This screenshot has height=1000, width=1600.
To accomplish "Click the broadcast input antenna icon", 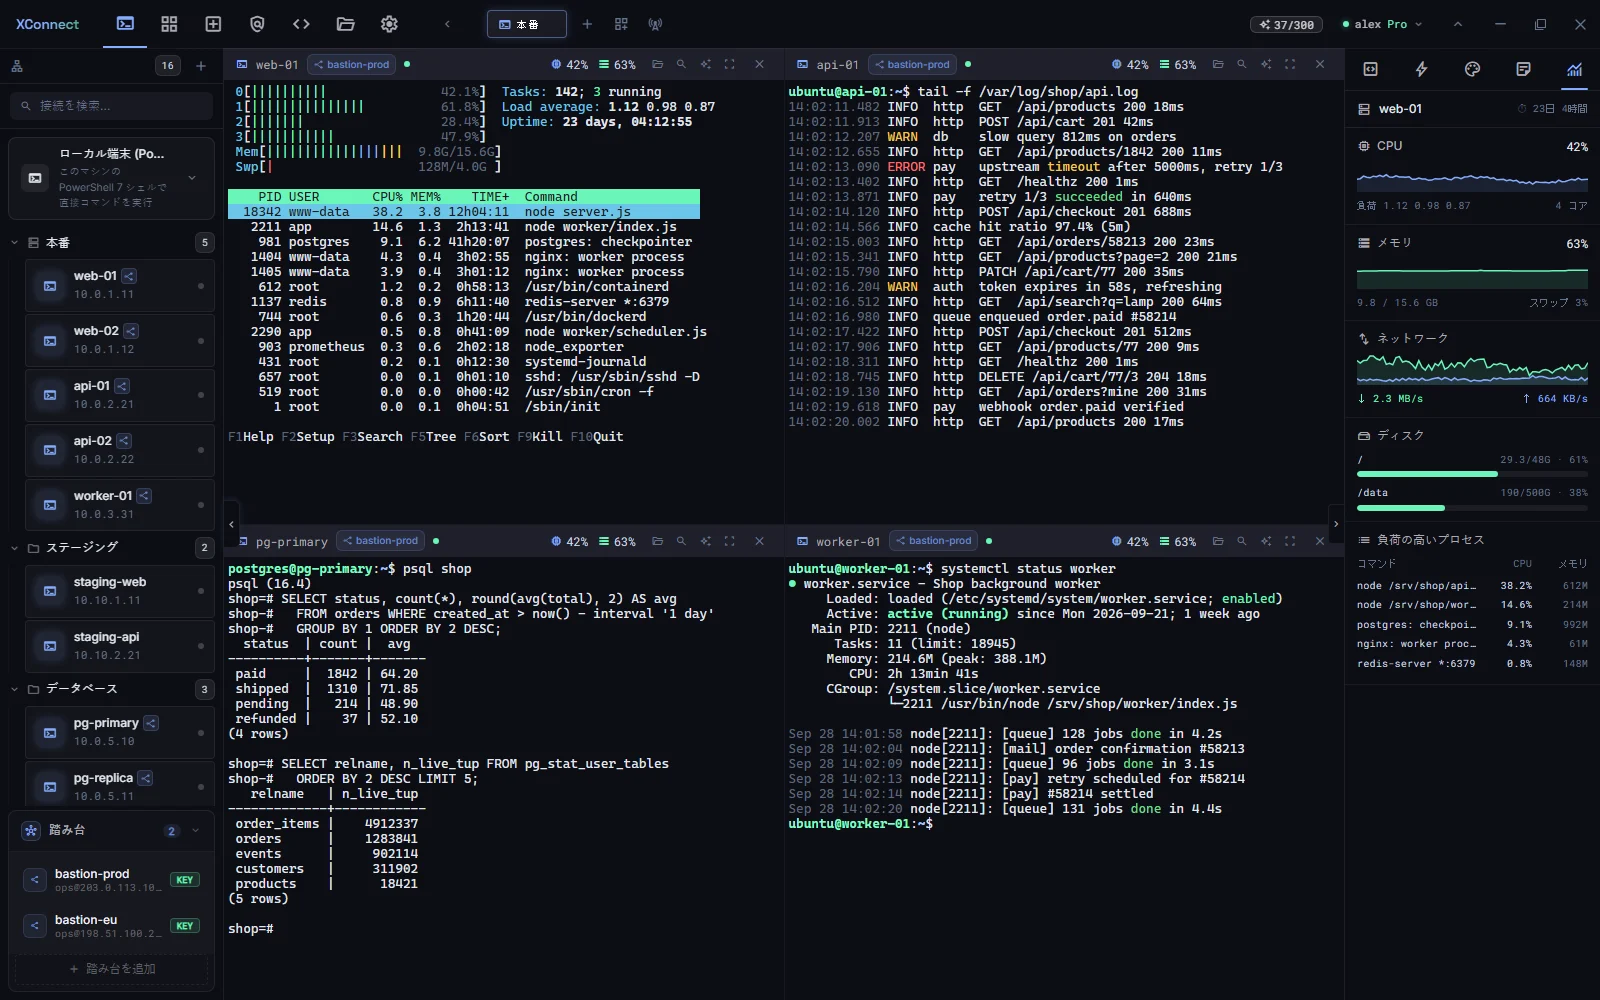I will [655, 24].
